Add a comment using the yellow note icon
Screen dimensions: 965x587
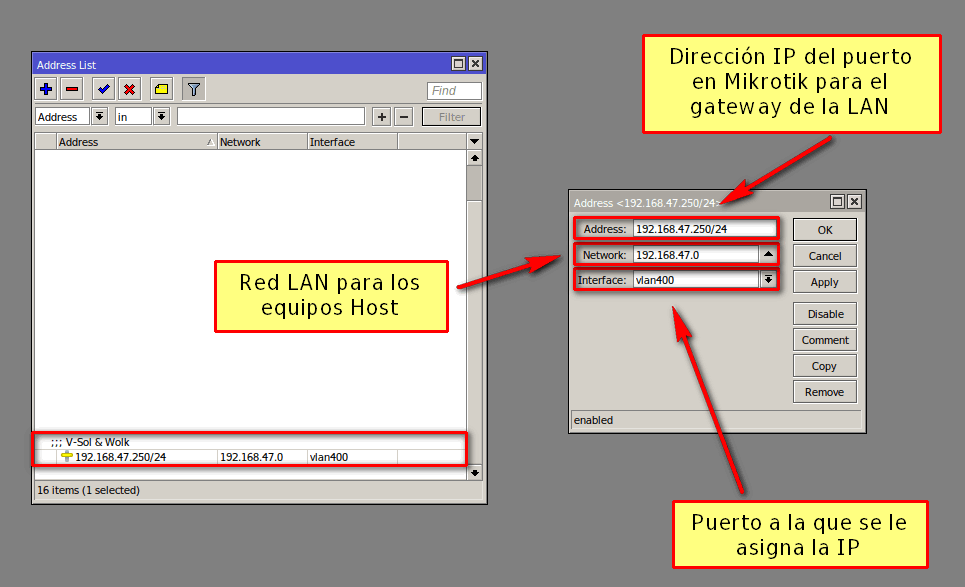pyautogui.click(x=161, y=89)
